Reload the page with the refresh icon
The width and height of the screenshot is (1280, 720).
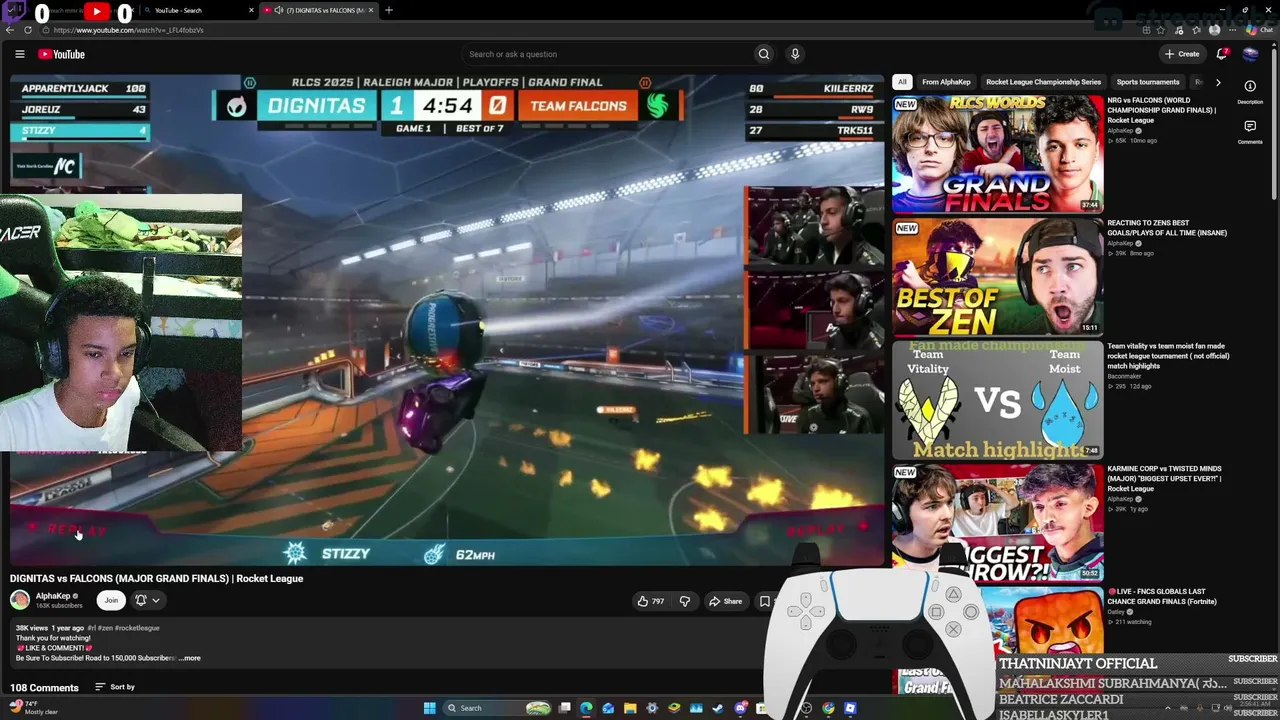[x=28, y=30]
